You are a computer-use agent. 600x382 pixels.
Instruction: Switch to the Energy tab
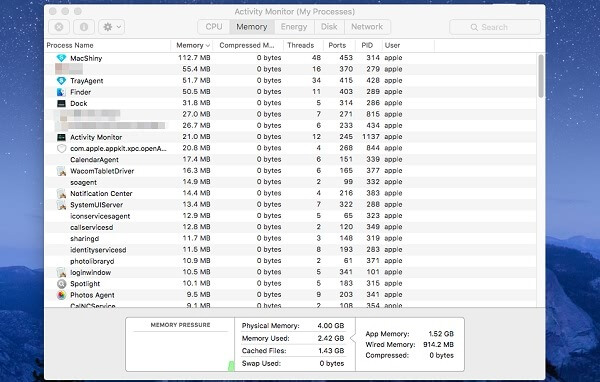click(294, 27)
